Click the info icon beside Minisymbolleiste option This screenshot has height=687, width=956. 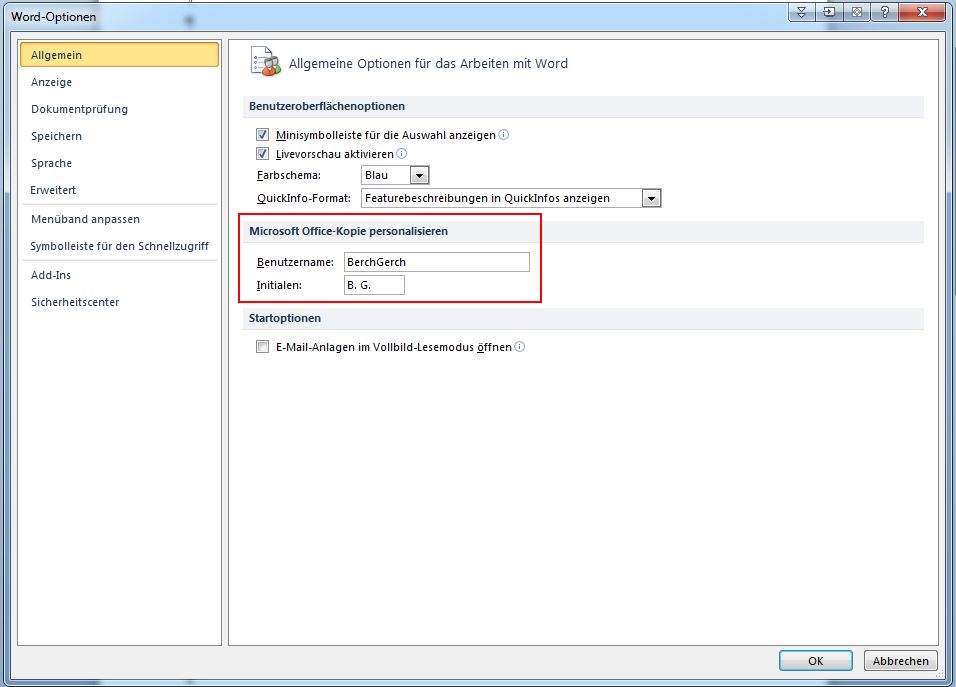pyautogui.click(x=502, y=134)
